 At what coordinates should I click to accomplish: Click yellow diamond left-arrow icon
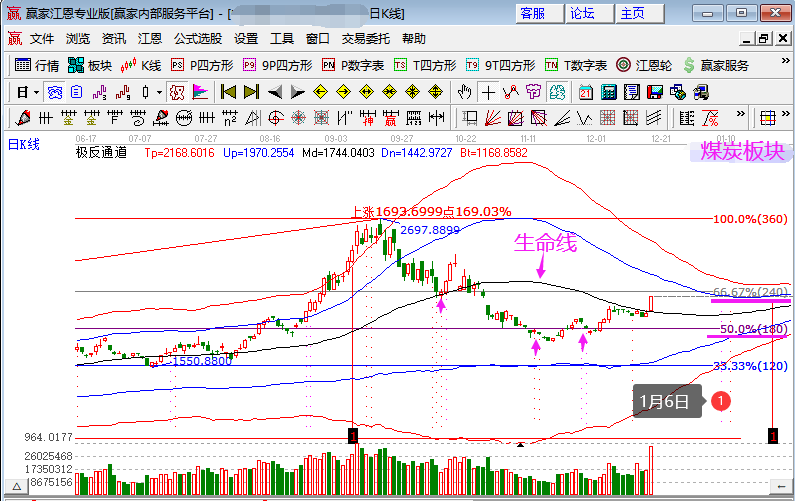point(320,92)
